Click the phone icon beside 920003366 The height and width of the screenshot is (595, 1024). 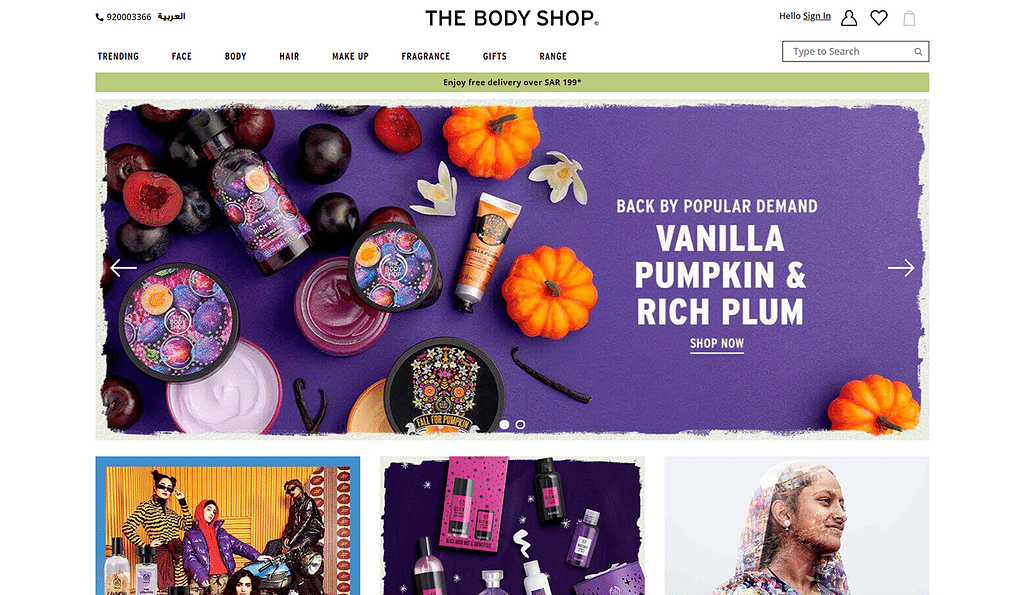point(99,17)
